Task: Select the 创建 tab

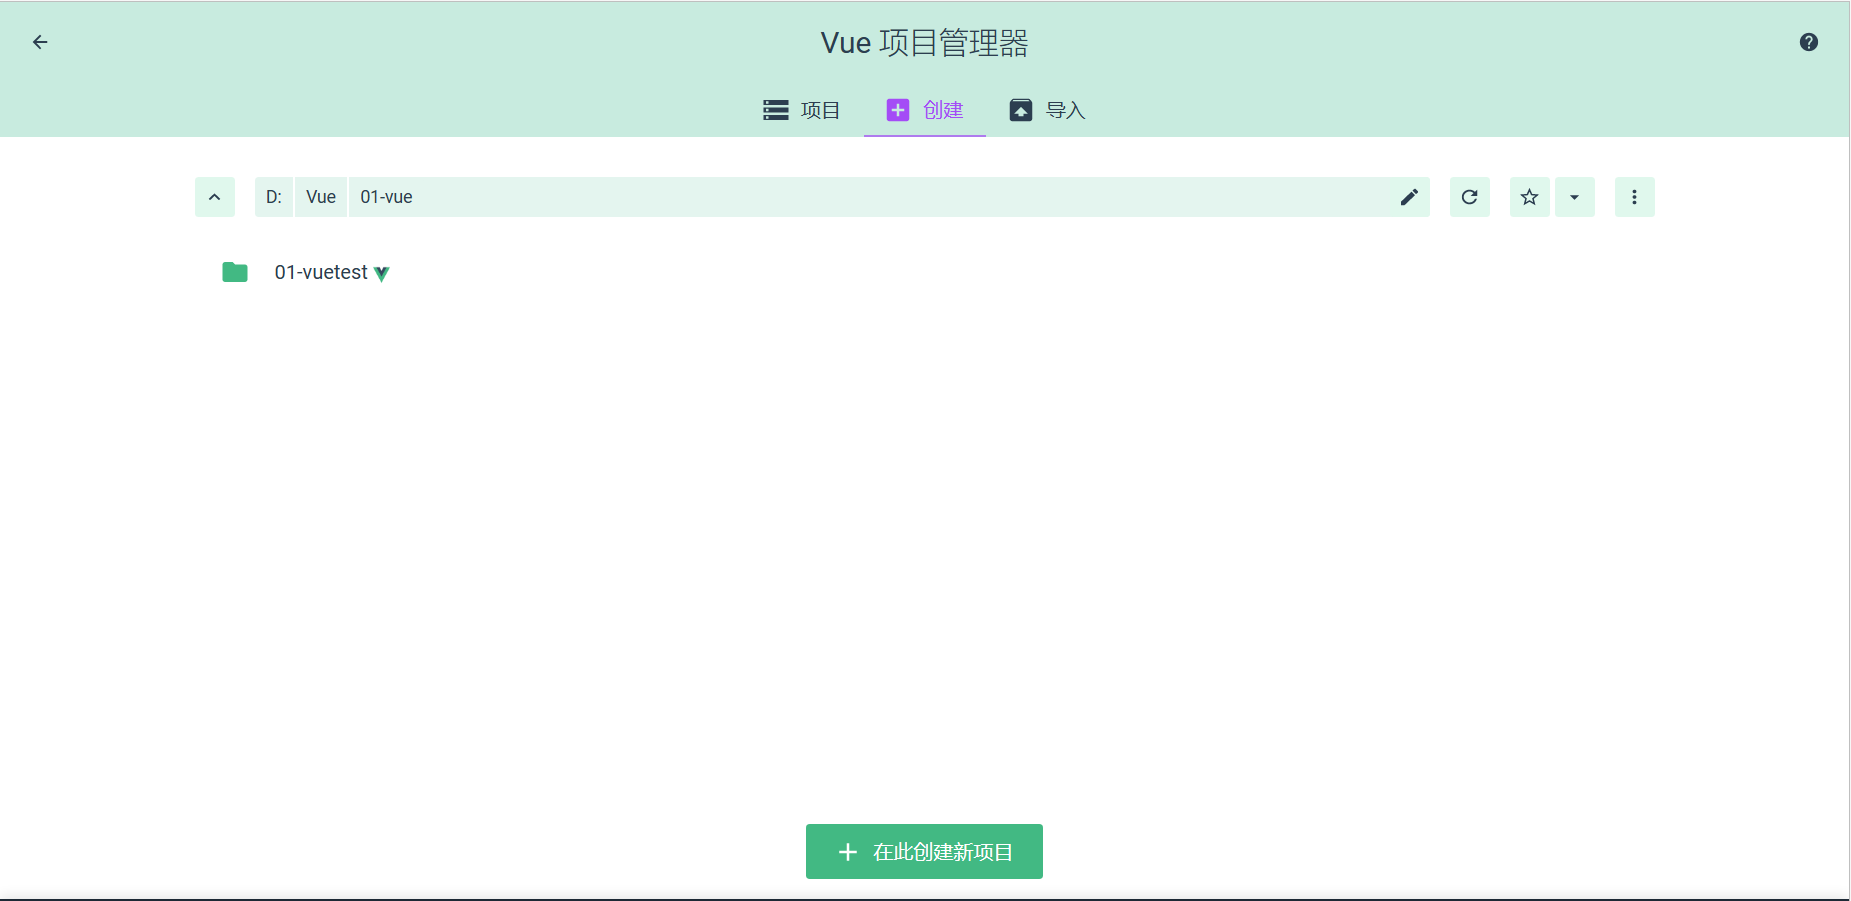Action: pos(925,110)
